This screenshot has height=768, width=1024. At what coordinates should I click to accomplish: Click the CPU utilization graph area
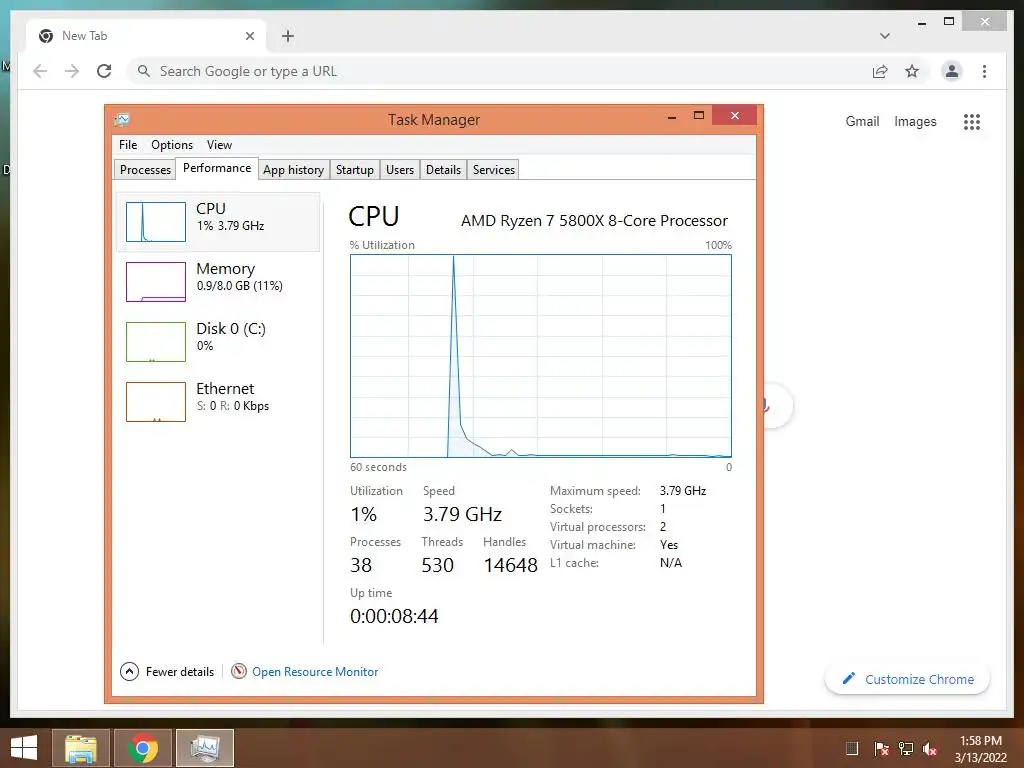(541, 356)
